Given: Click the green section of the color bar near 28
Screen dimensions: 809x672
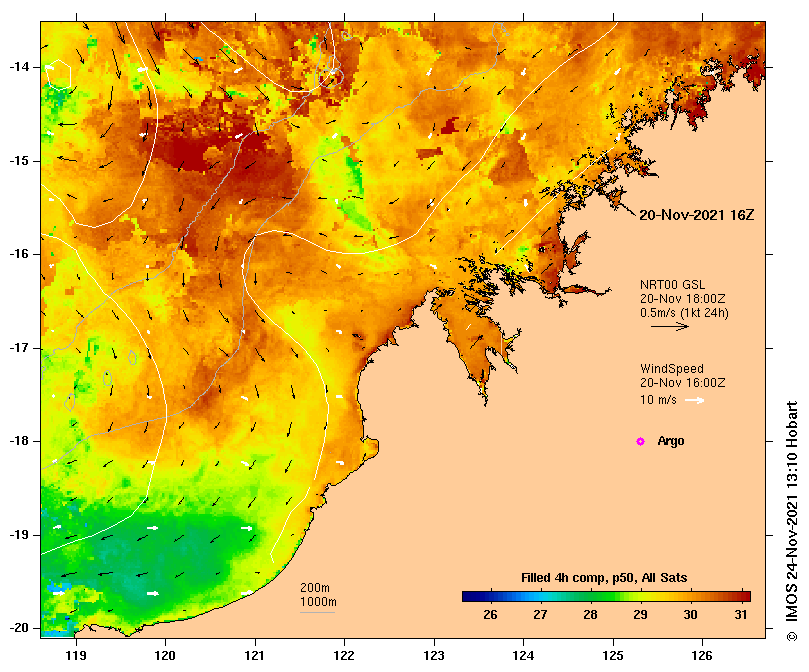Looking at the screenshot, I should pos(591,597).
